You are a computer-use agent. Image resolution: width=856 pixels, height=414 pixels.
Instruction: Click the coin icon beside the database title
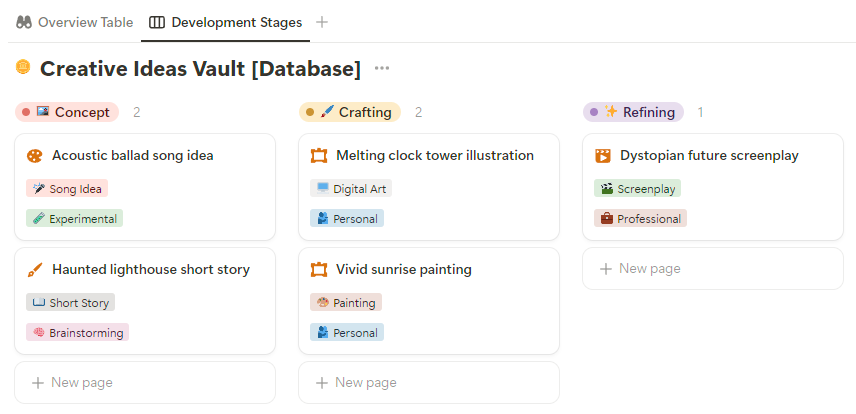(x=24, y=68)
